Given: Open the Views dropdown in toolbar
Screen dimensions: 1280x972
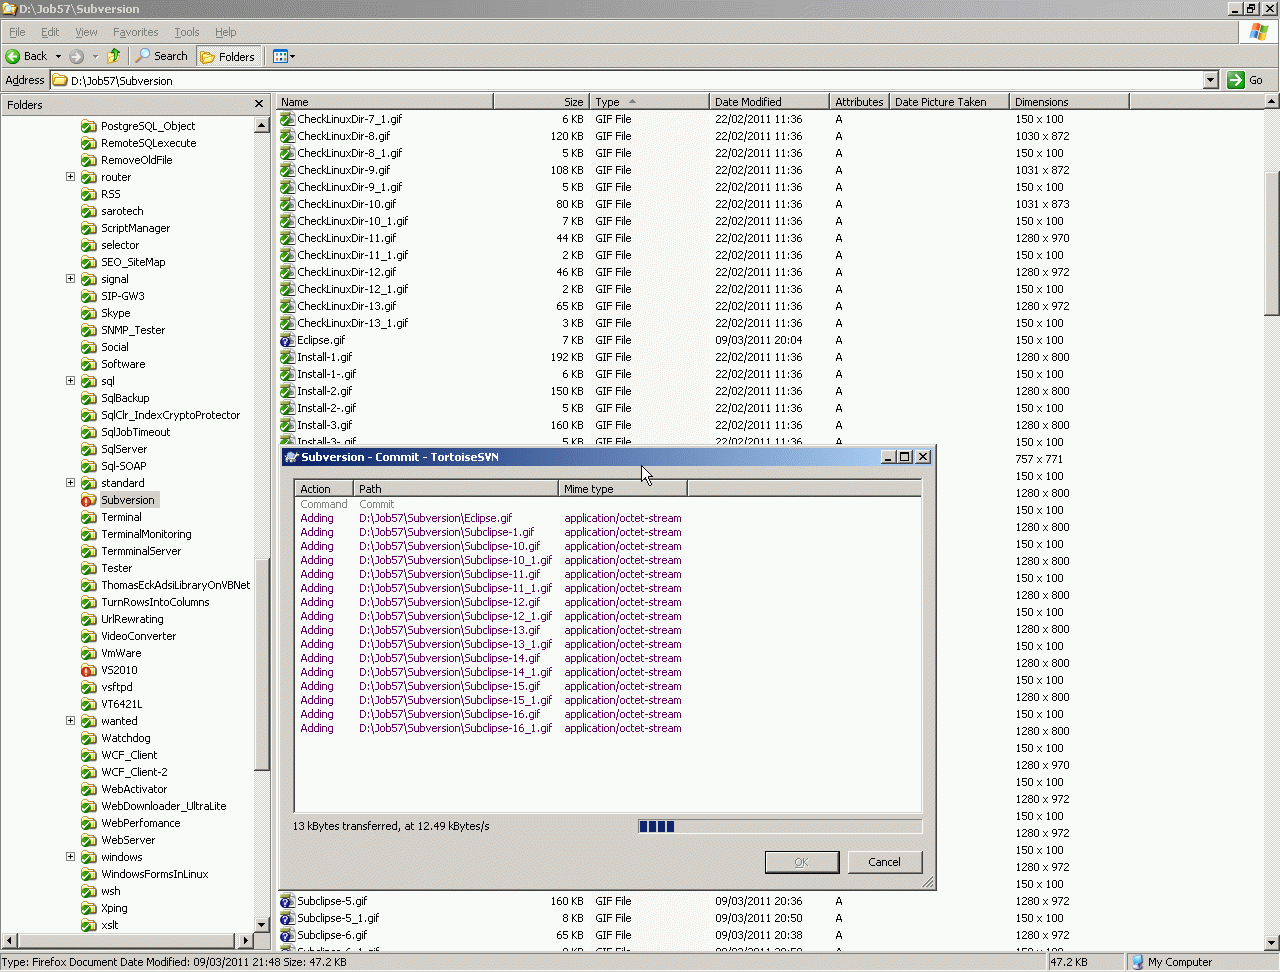Looking at the screenshot, I should 284,56.
